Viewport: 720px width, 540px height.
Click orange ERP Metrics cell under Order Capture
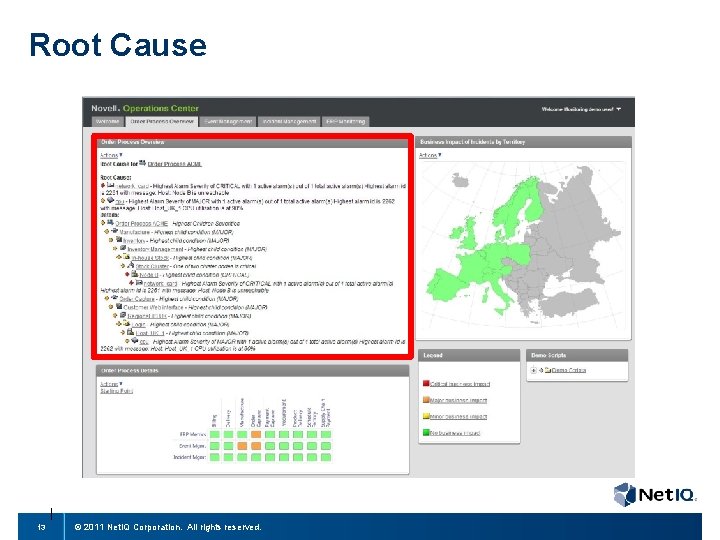[256, 434]
